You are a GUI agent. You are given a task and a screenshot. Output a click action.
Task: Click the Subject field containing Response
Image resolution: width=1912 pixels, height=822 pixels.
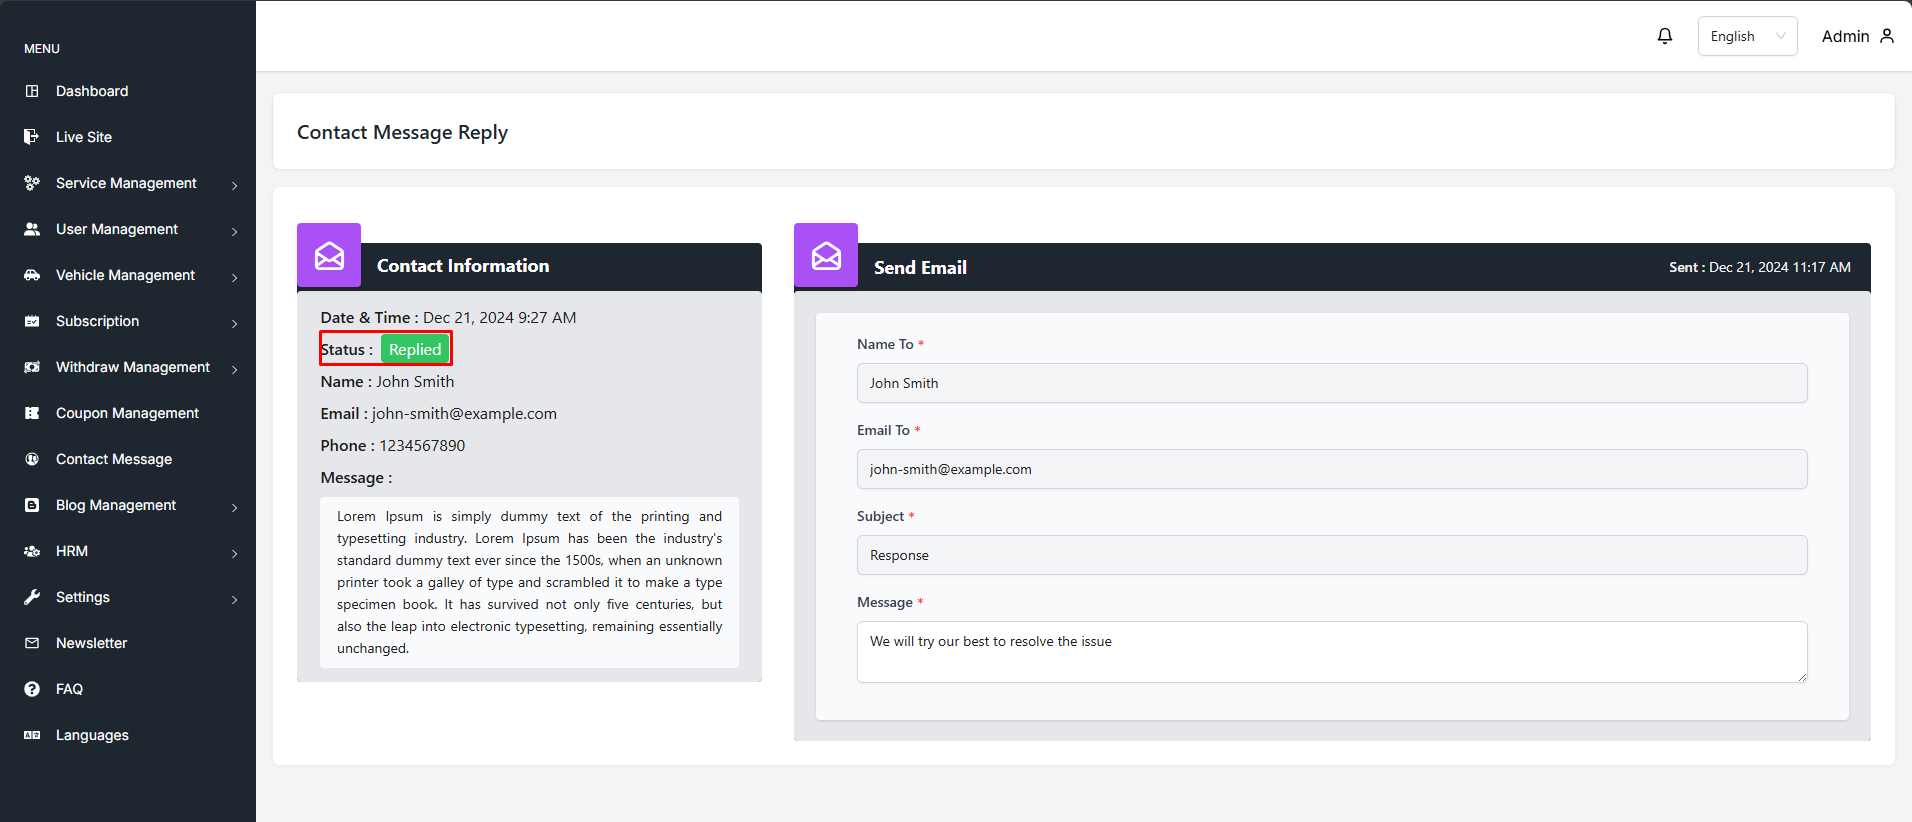pyautogui.click(x=1332, y=555)
